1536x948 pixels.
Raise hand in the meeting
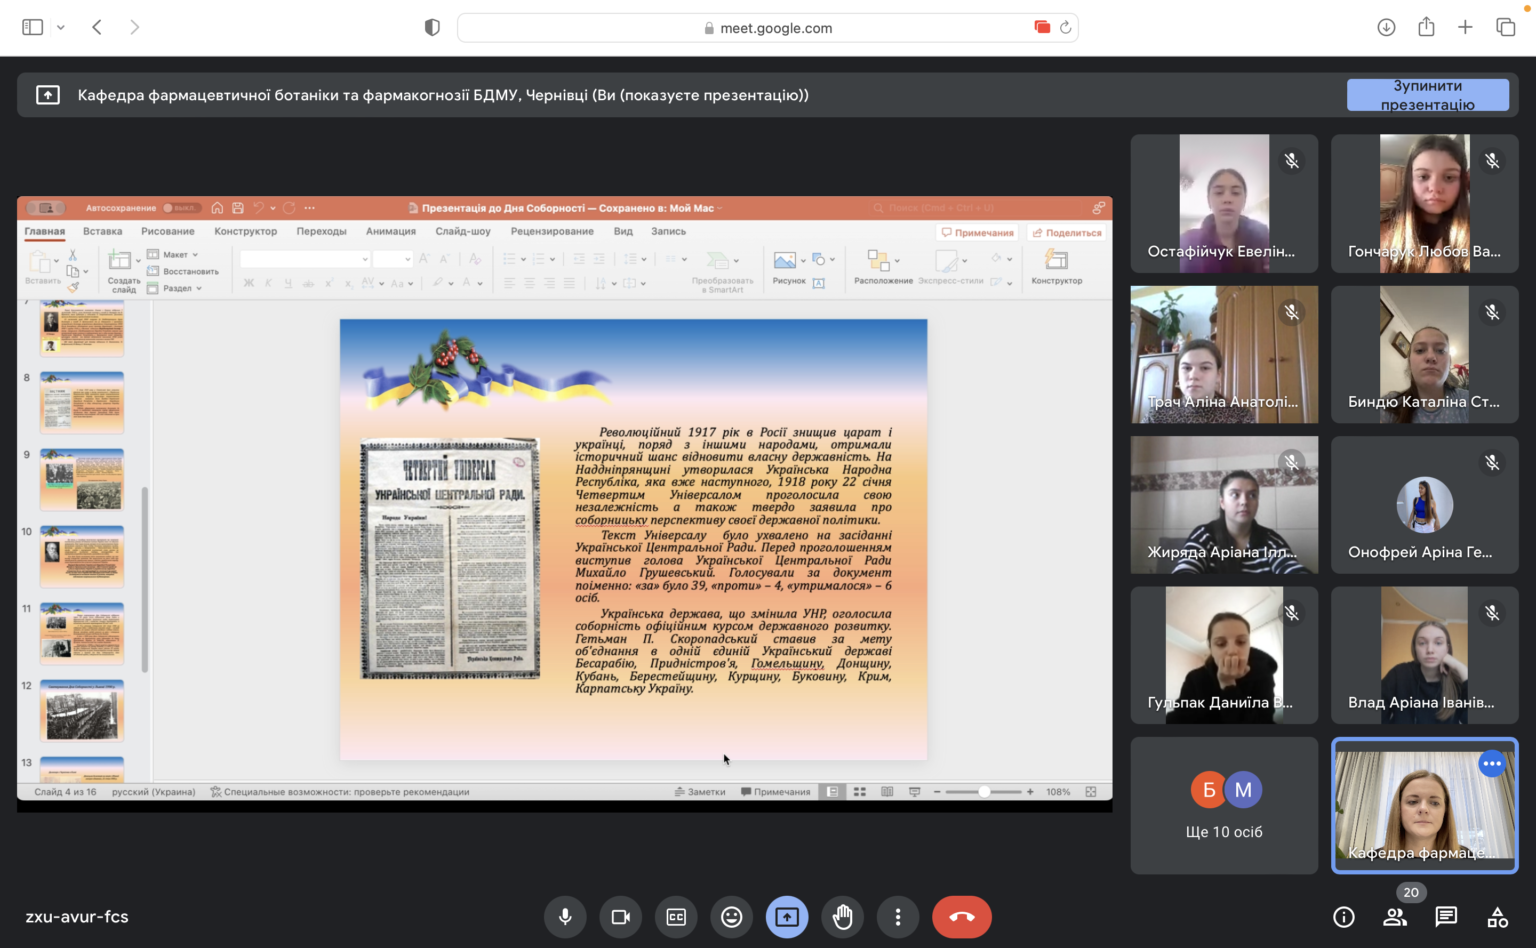[843, 917]
